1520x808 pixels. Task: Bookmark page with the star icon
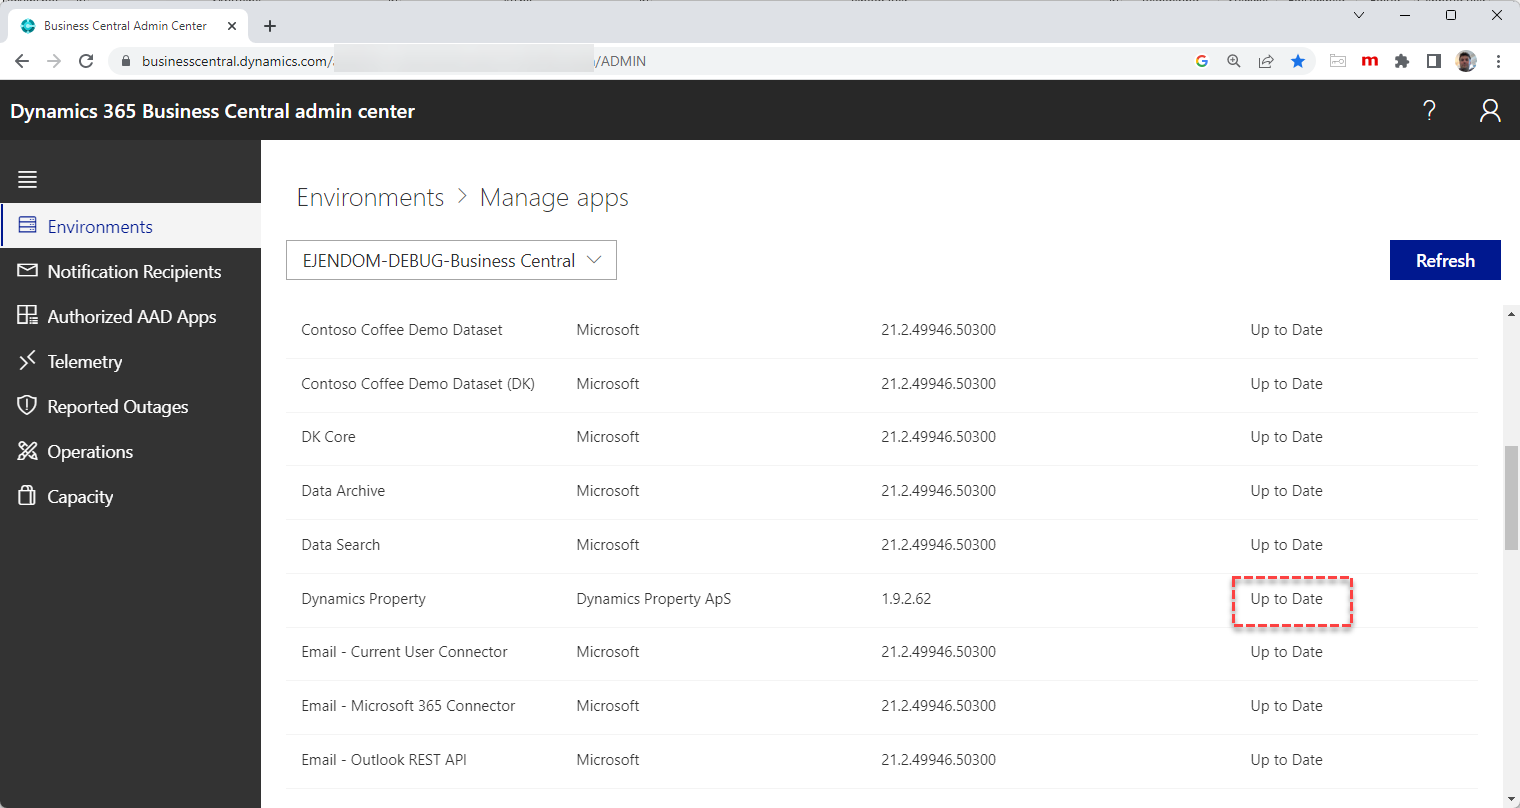1298,61
